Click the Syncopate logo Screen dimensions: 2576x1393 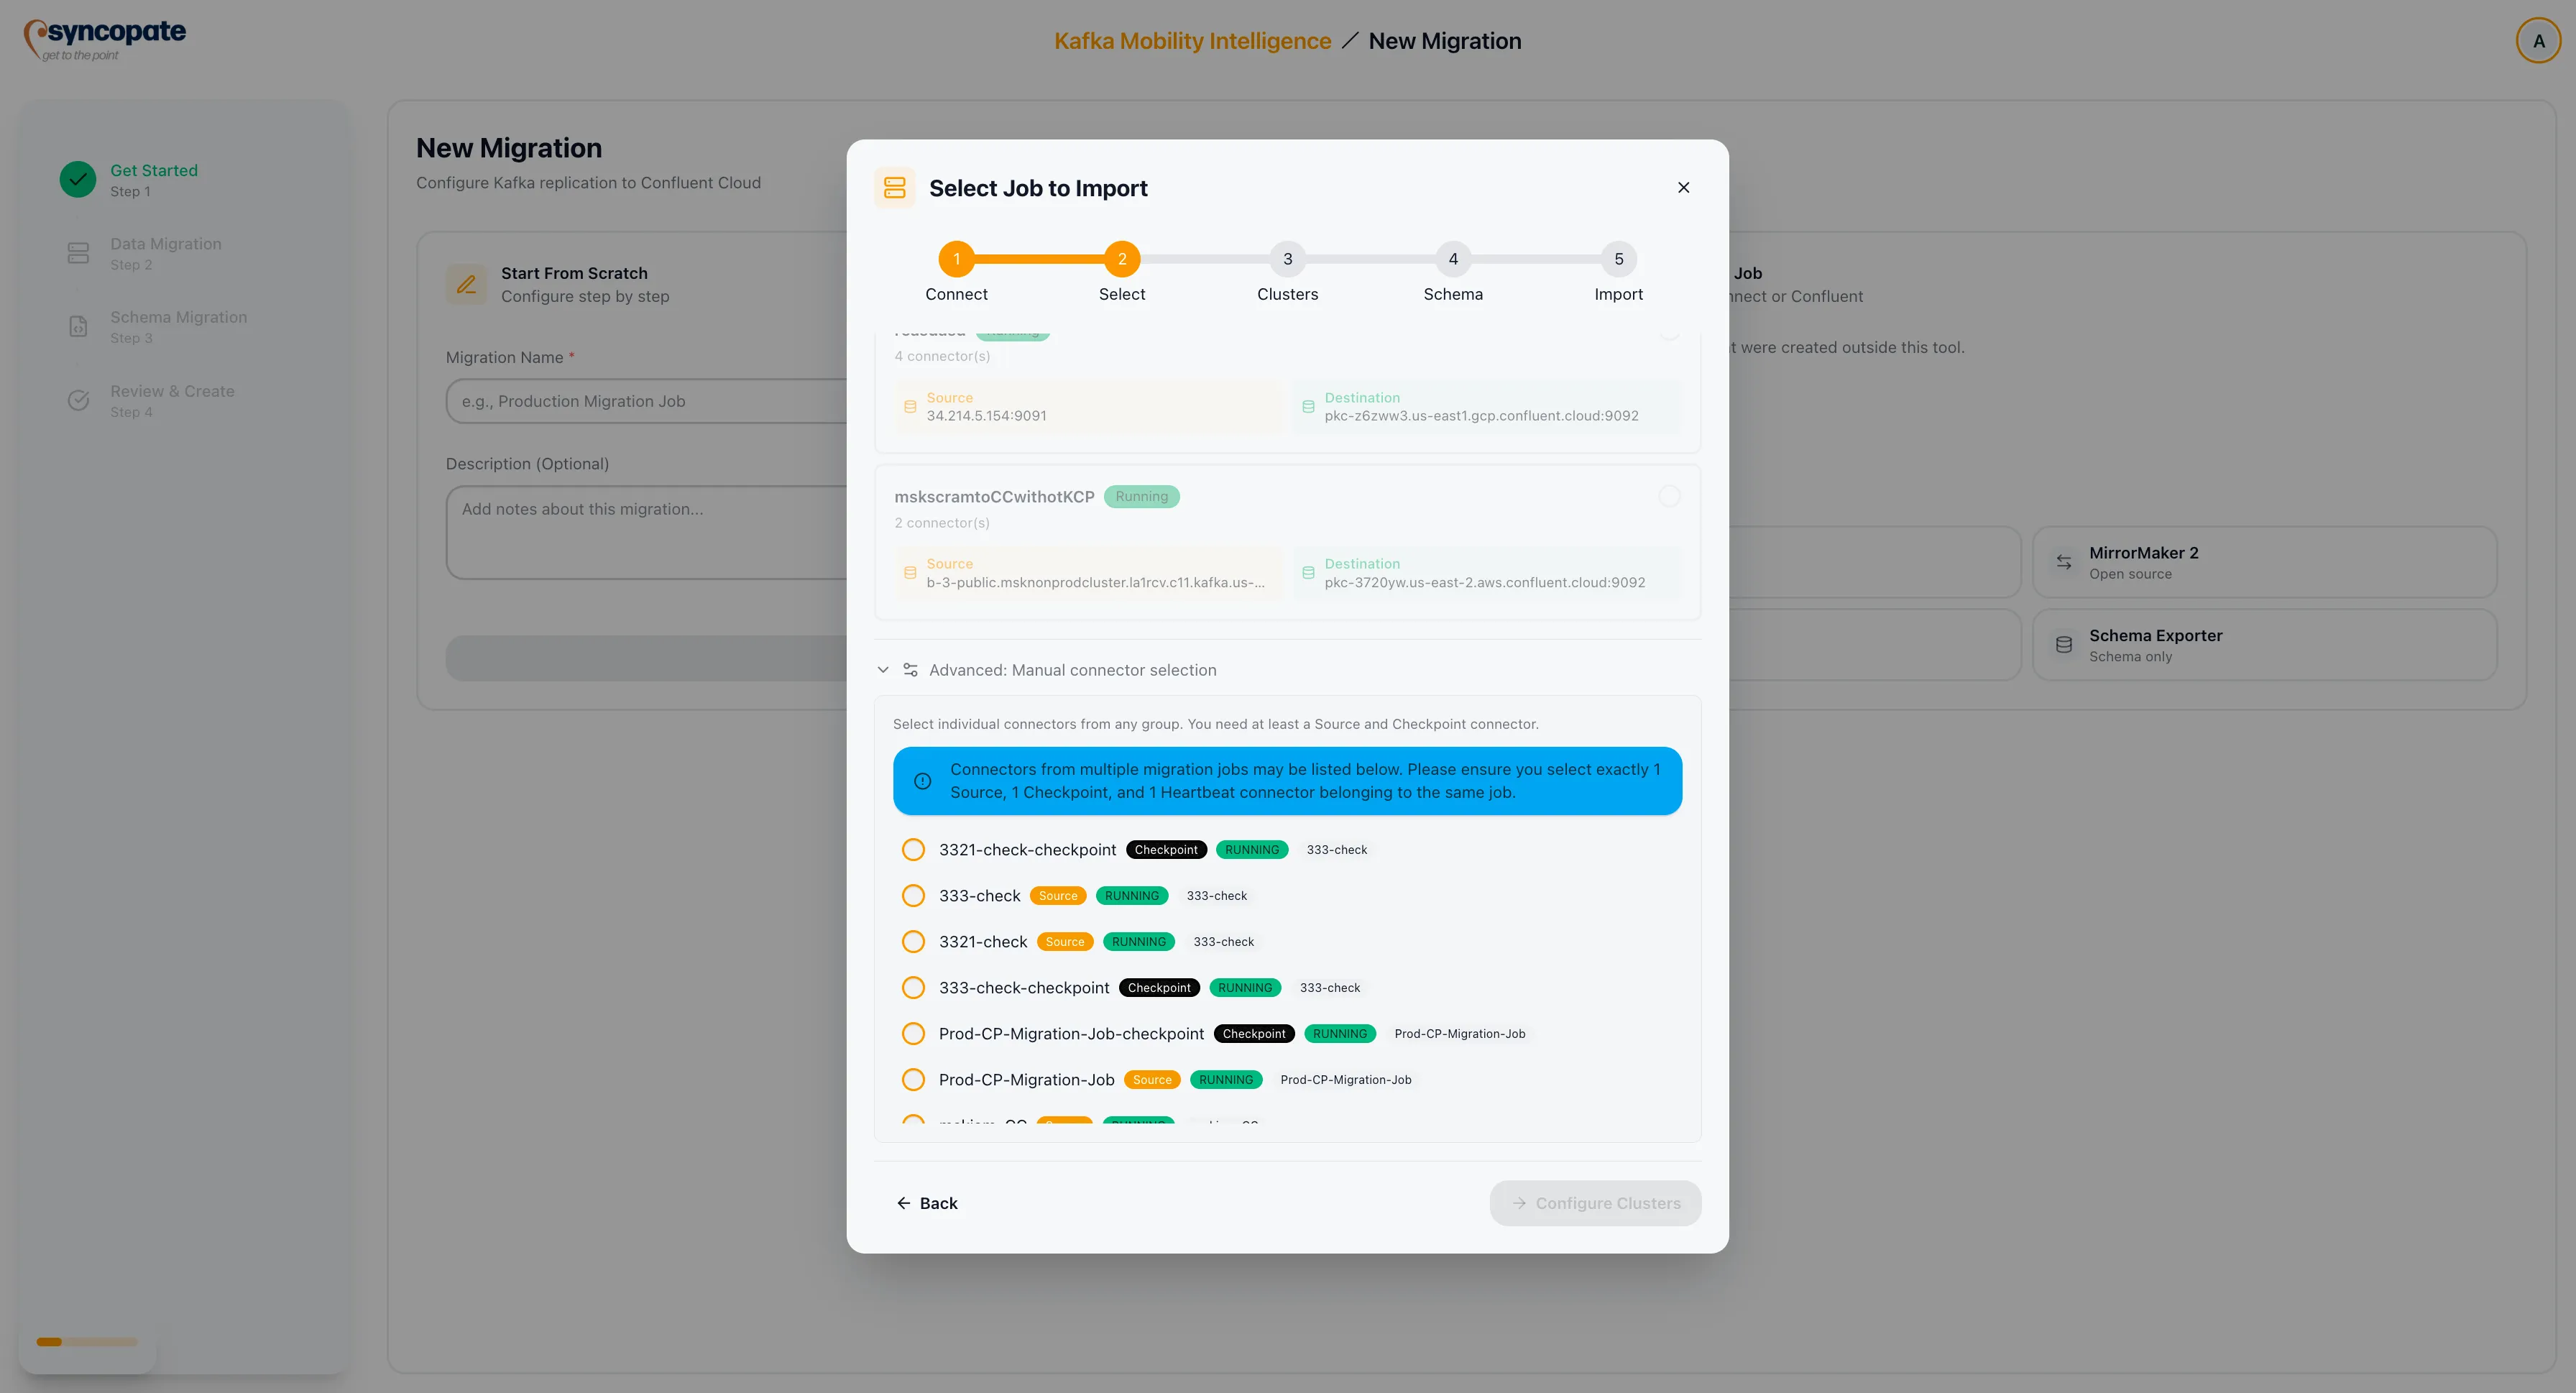click(105, 39)
